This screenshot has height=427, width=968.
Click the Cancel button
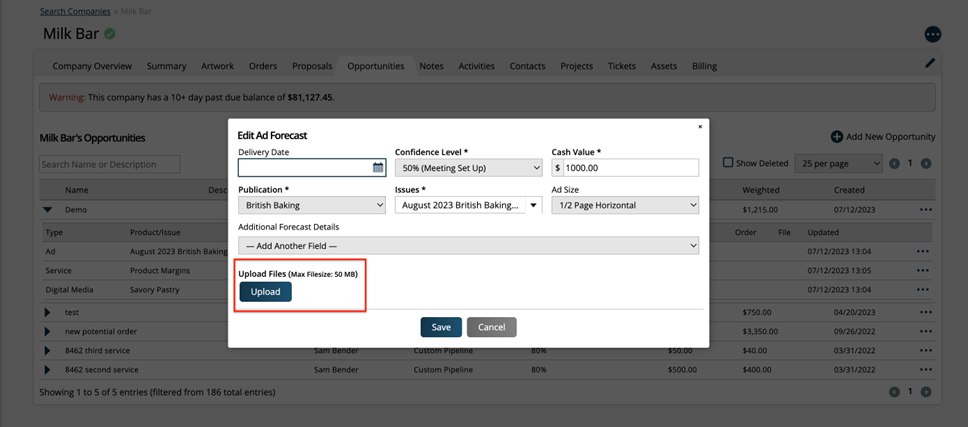(491, 327)
